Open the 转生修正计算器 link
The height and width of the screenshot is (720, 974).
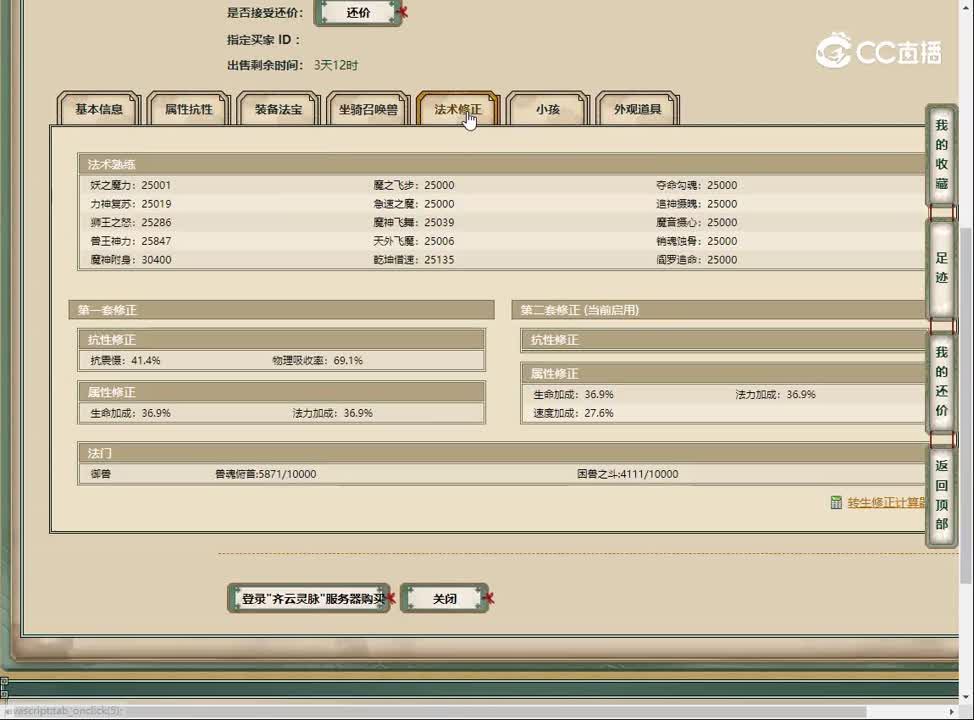click(886, 503)
